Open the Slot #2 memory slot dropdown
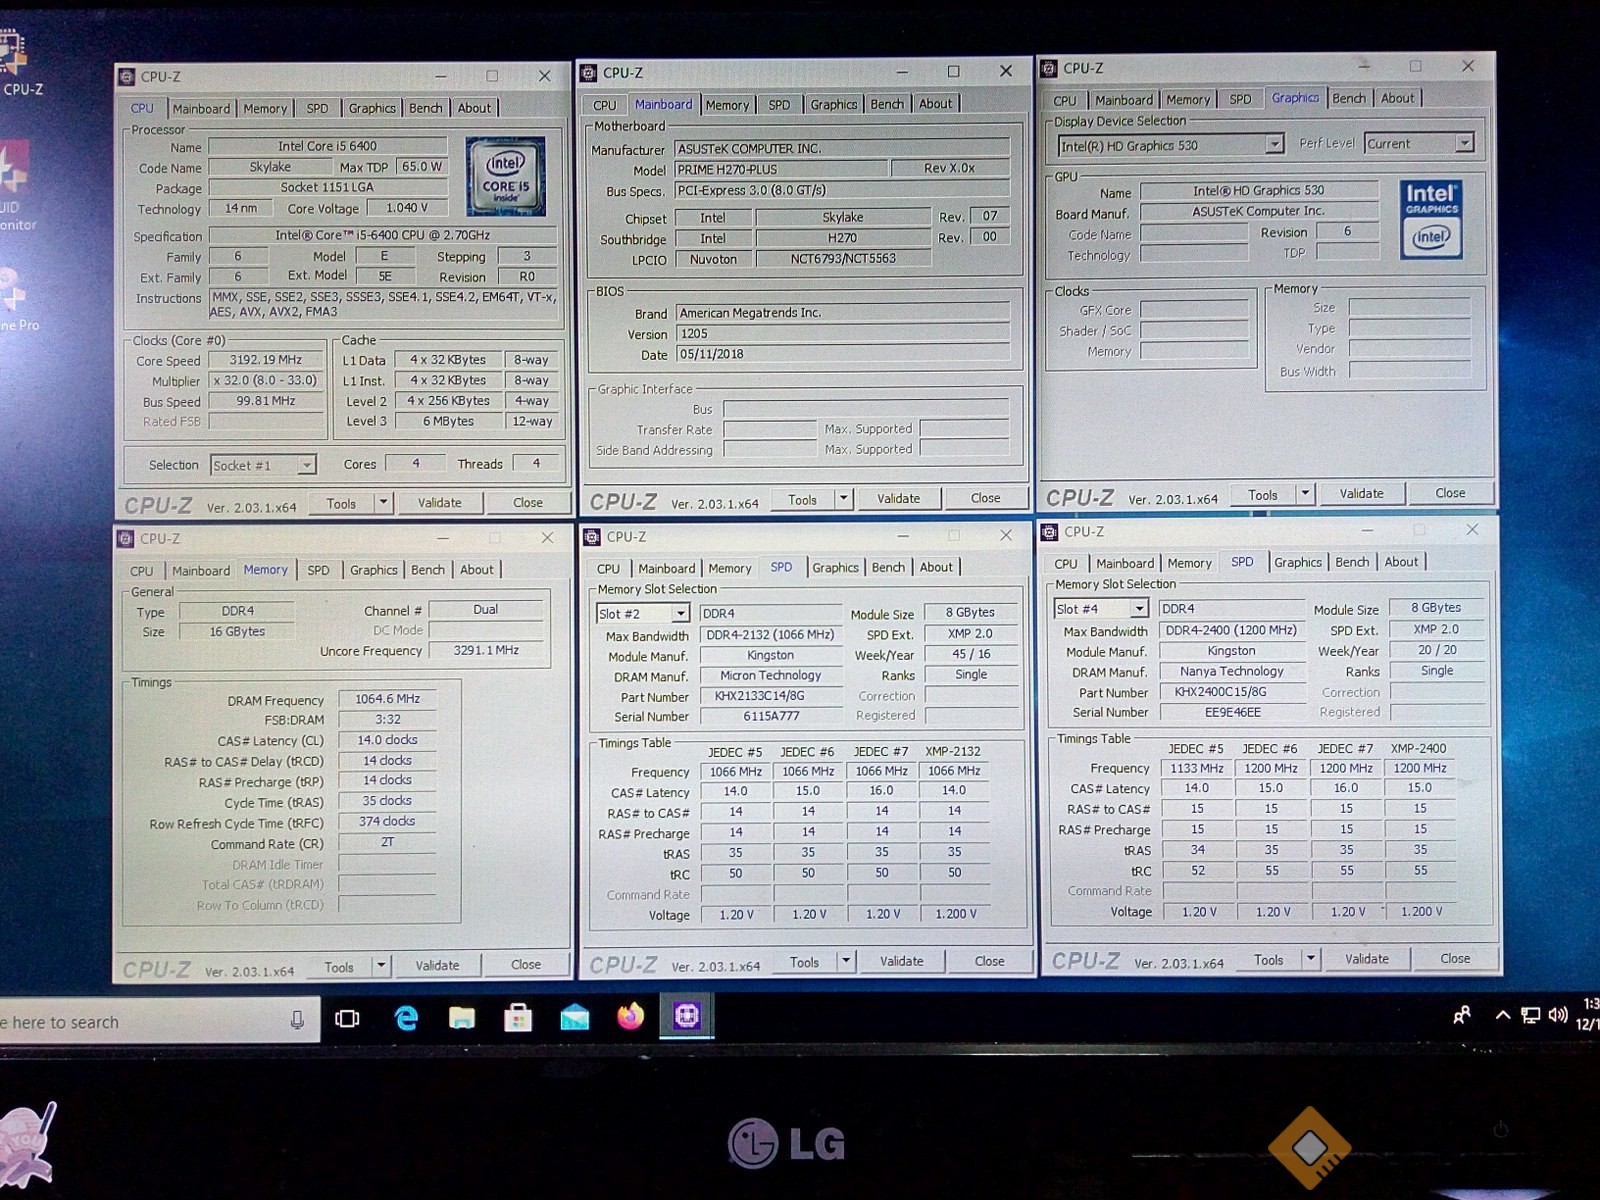Viewport: 1600px width, 1200px height. tap(681, 613)
